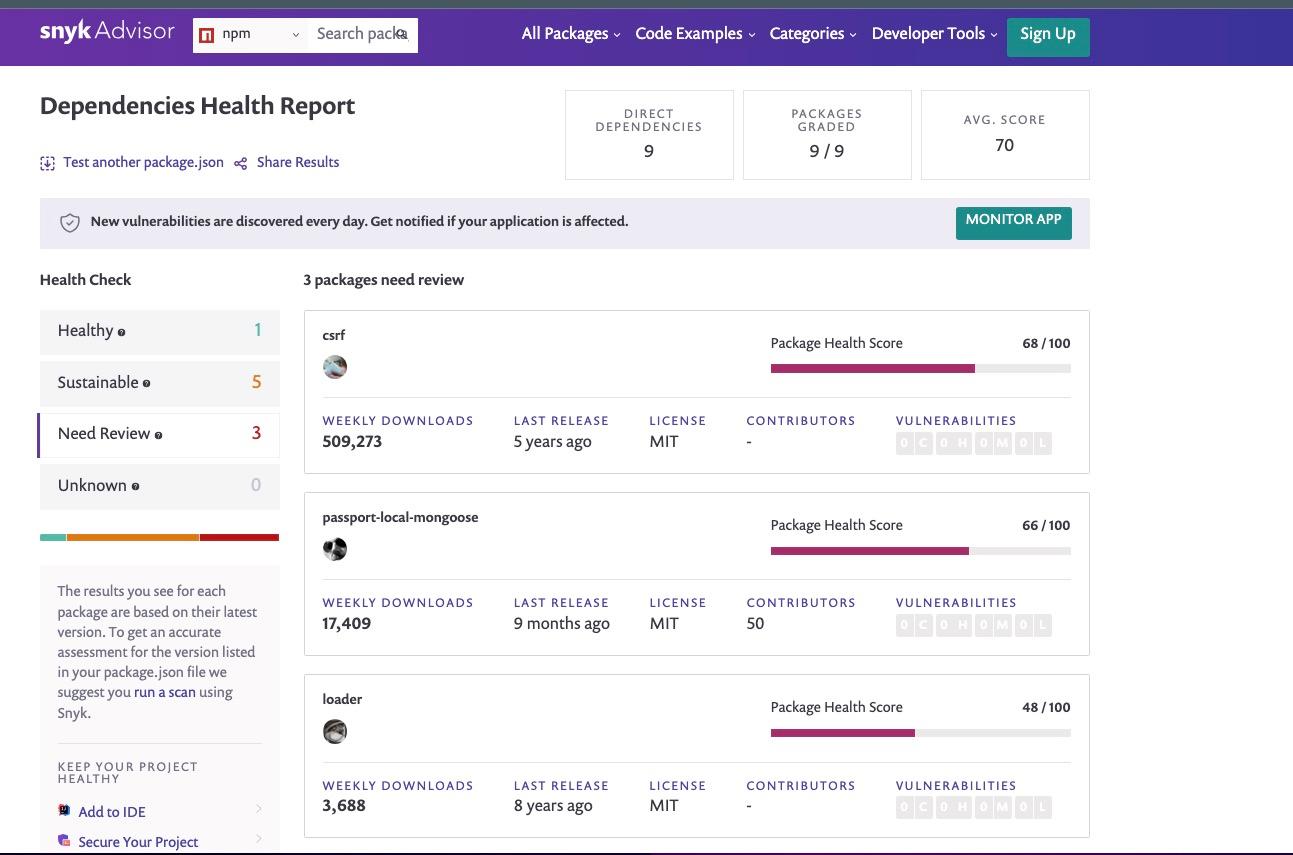Click the passport-local-mongoose maintainer avatar
This screenshot has height=855, width=1293.
point(335,549)
